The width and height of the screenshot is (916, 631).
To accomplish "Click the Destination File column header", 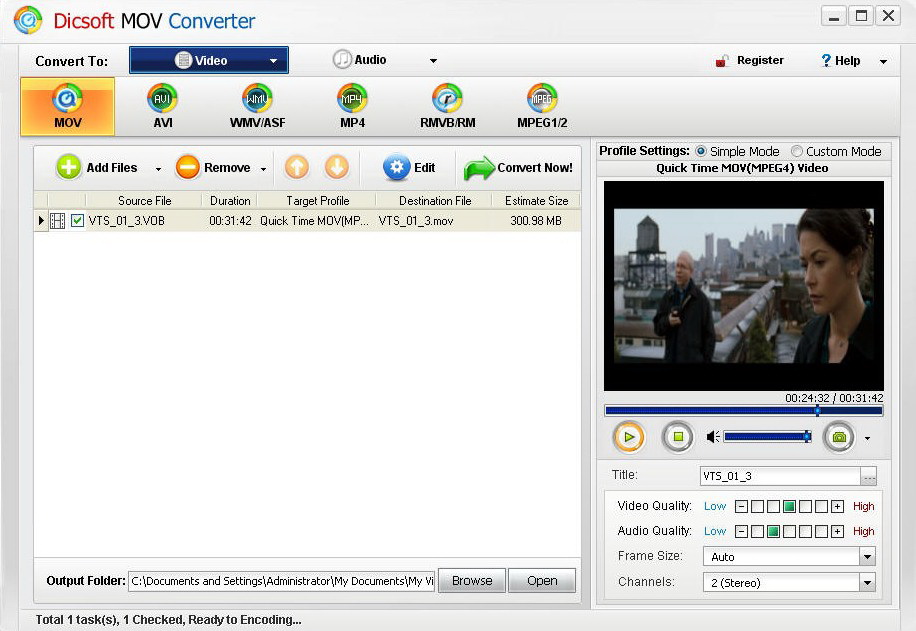I will pyautogui.click(x=435, y=200).
